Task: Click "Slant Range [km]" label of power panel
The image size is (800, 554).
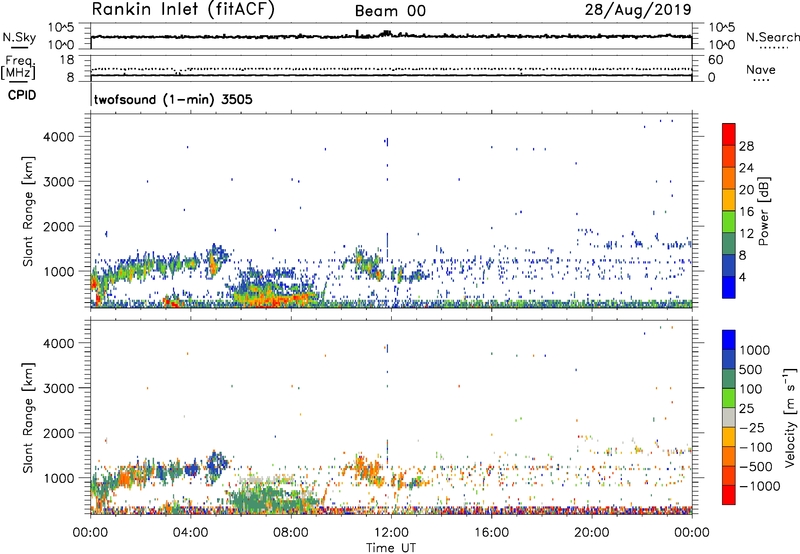Action: click(x=29, y=211)
